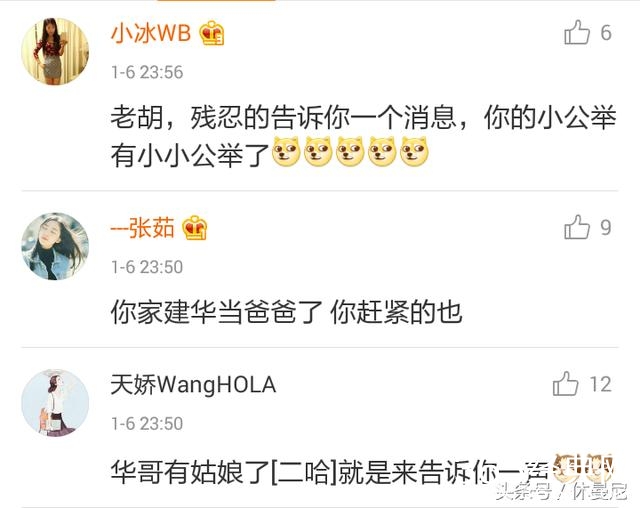Like the comment by 一张茹
The image size is (640, 508).
(x=577, y=226)
